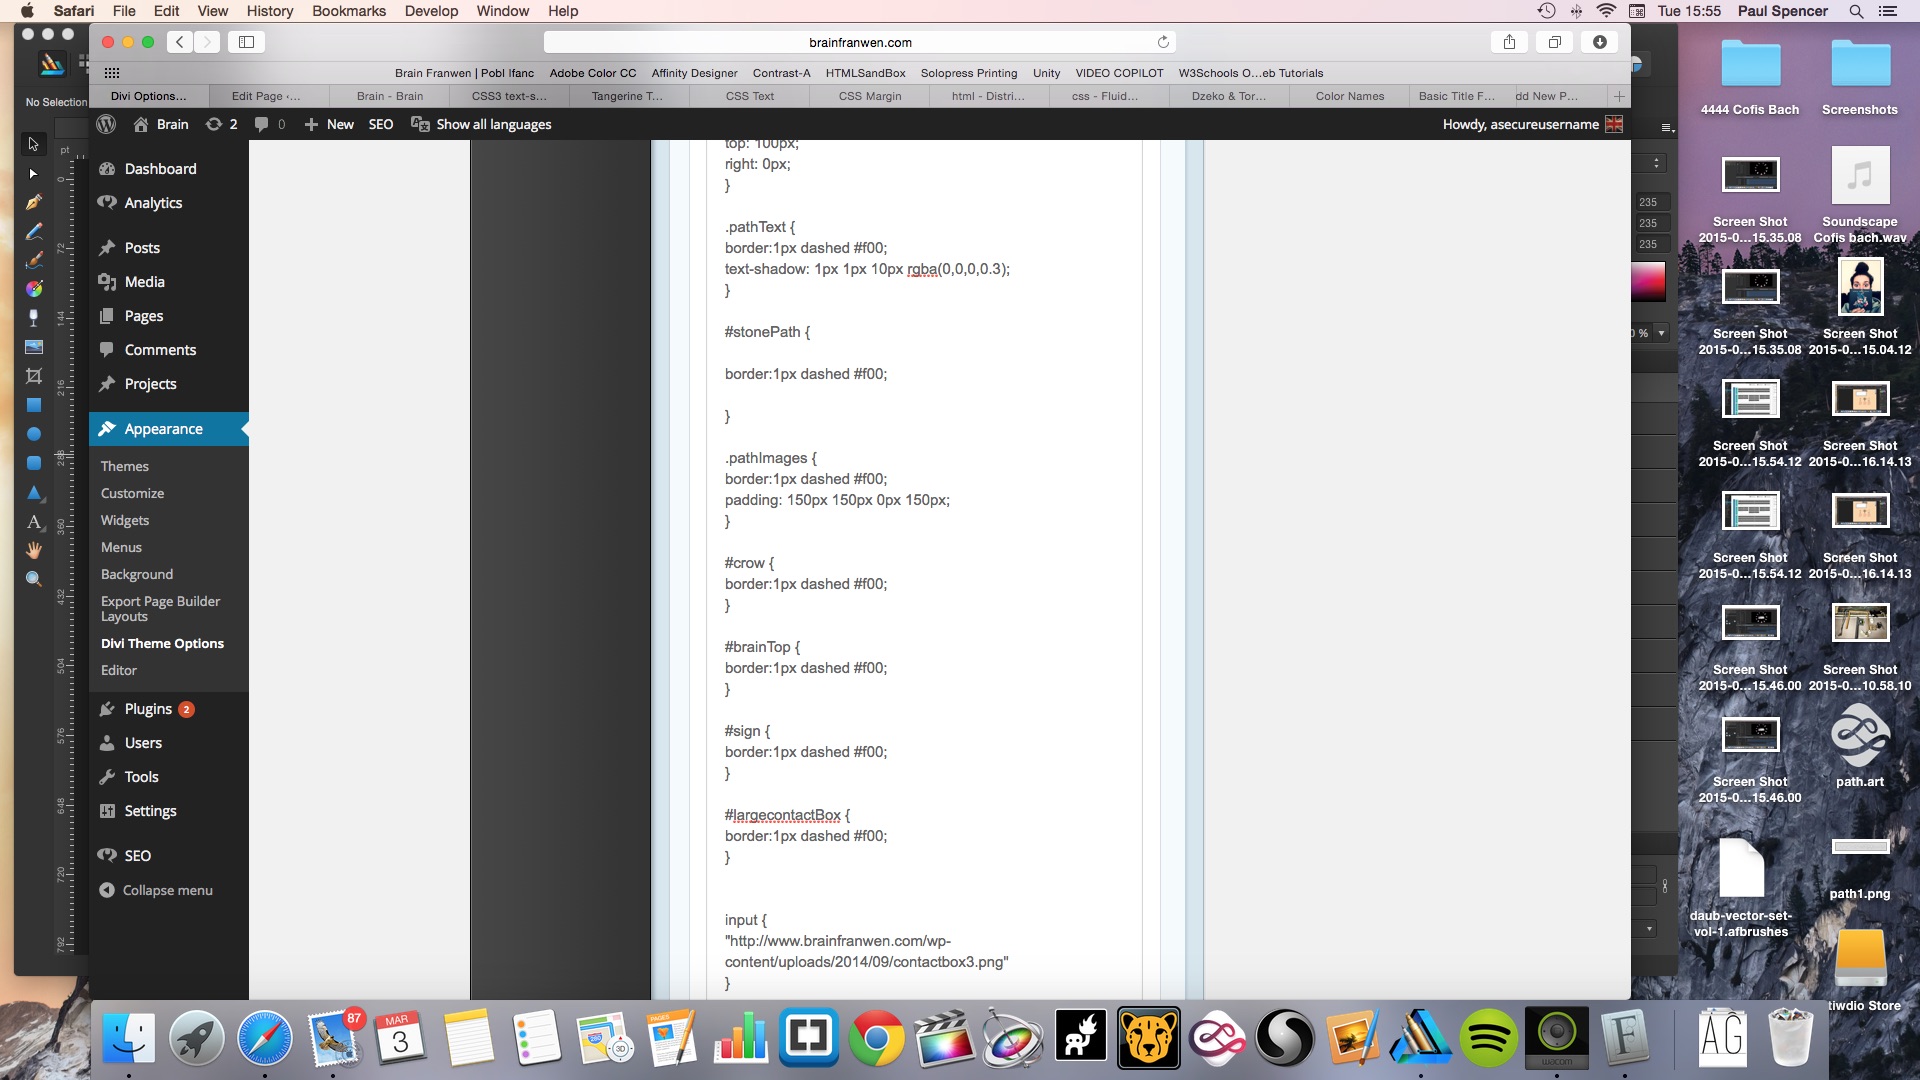1920x1080 pixels.
Task: Click the pink-red gradient color swatch
Action: coord(1648,283)
